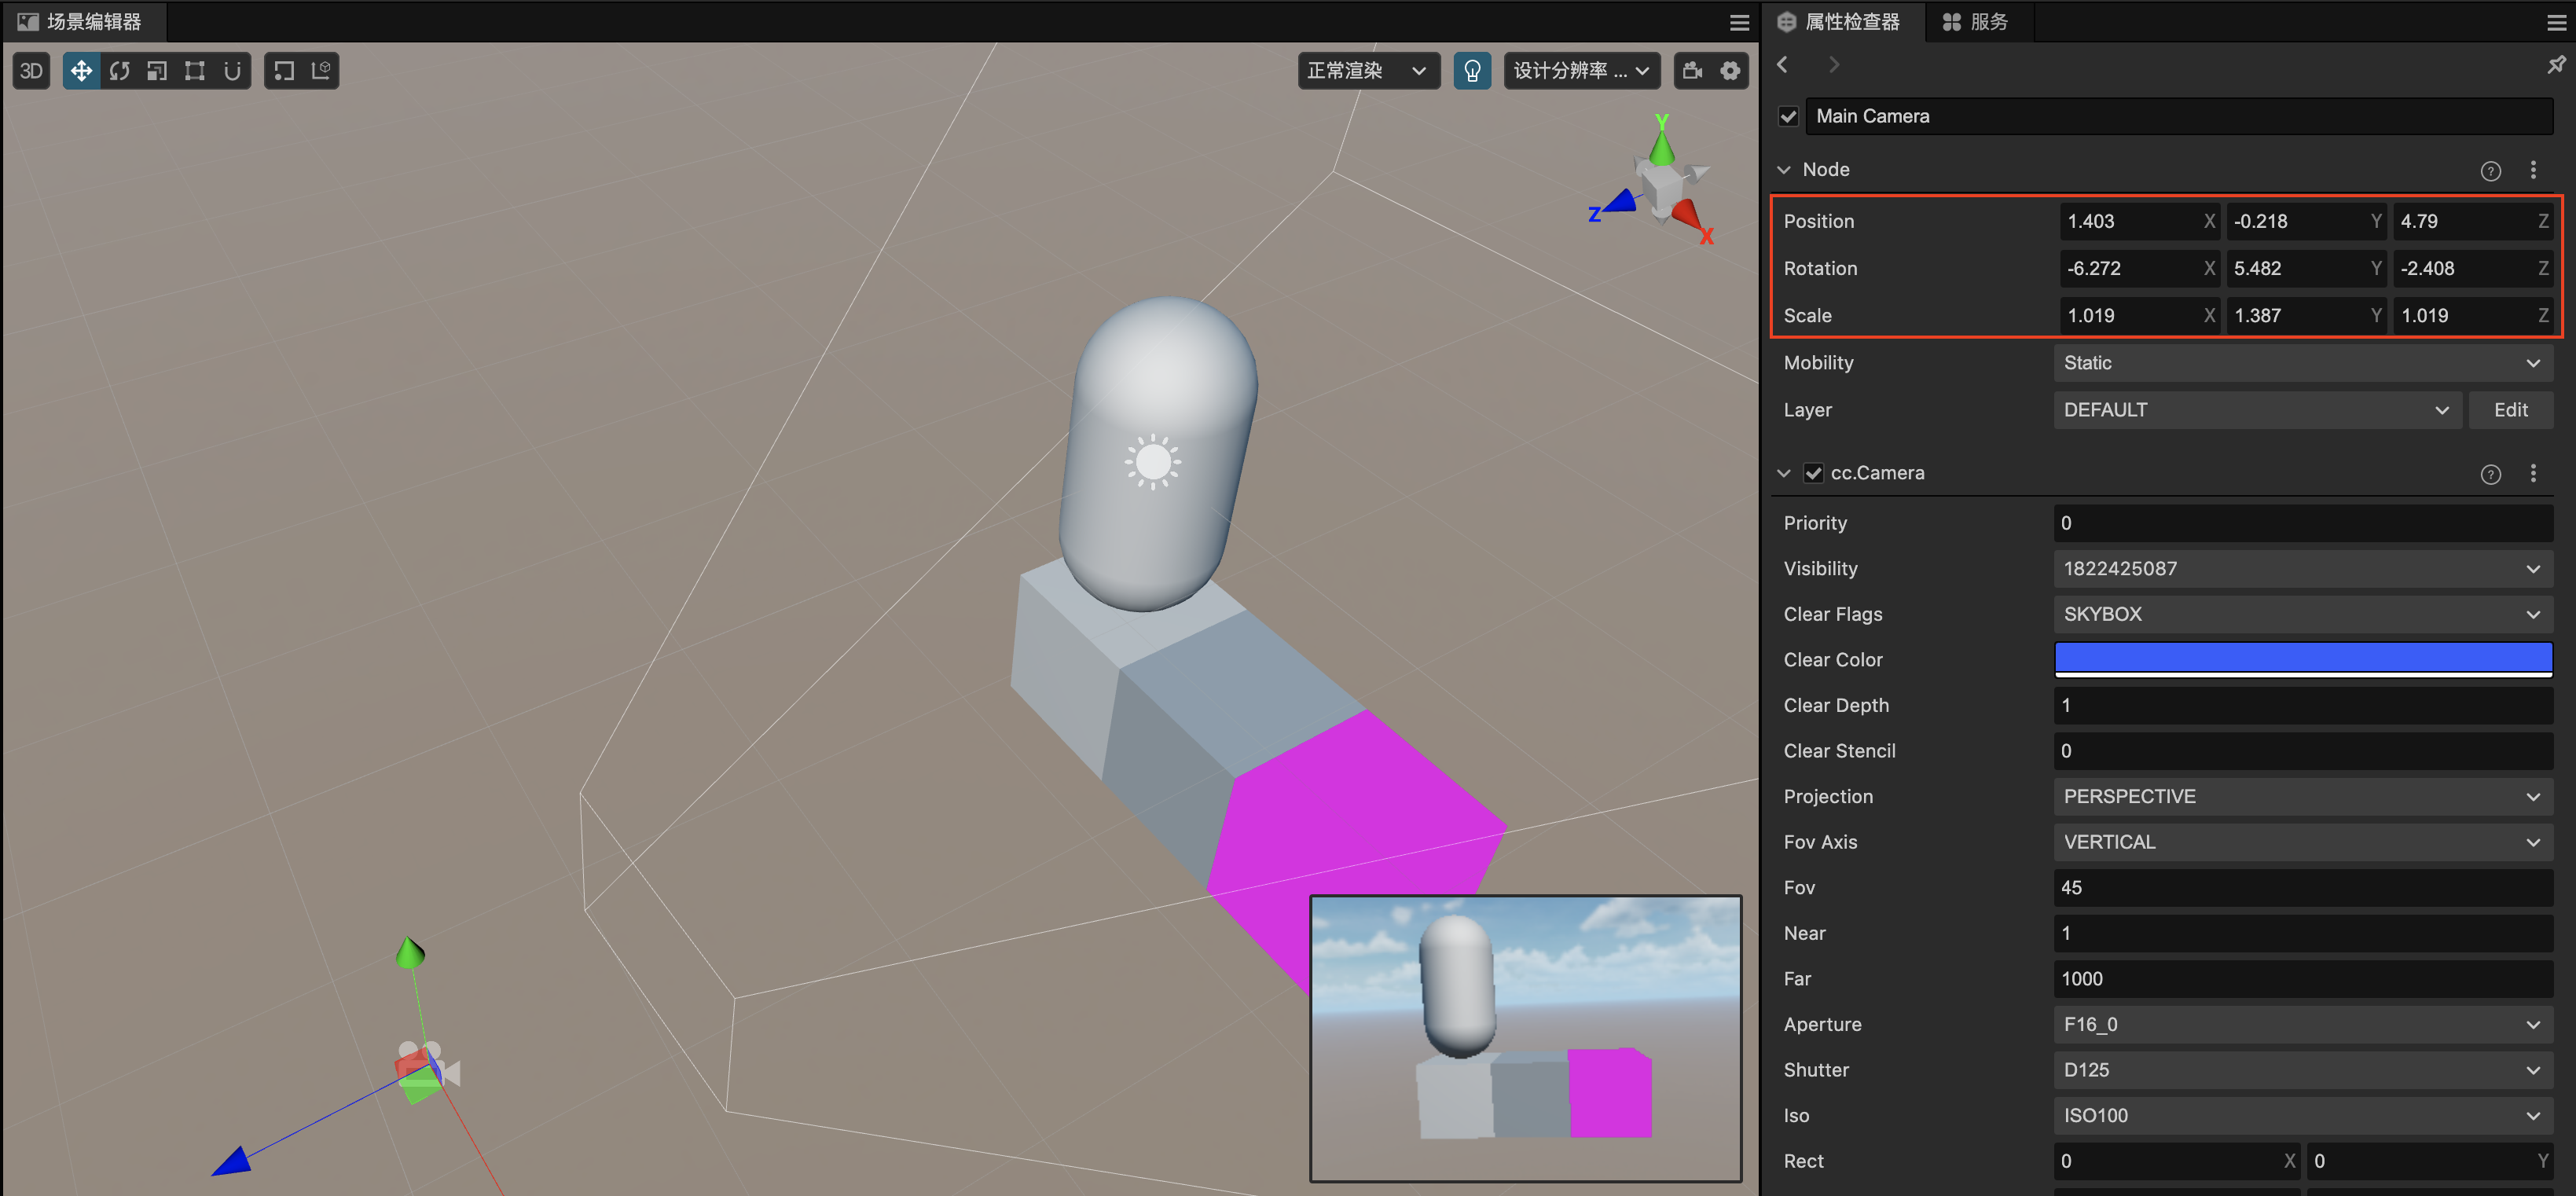
Task: Click the 3D view toggle button
Action: tap(31, 69)
